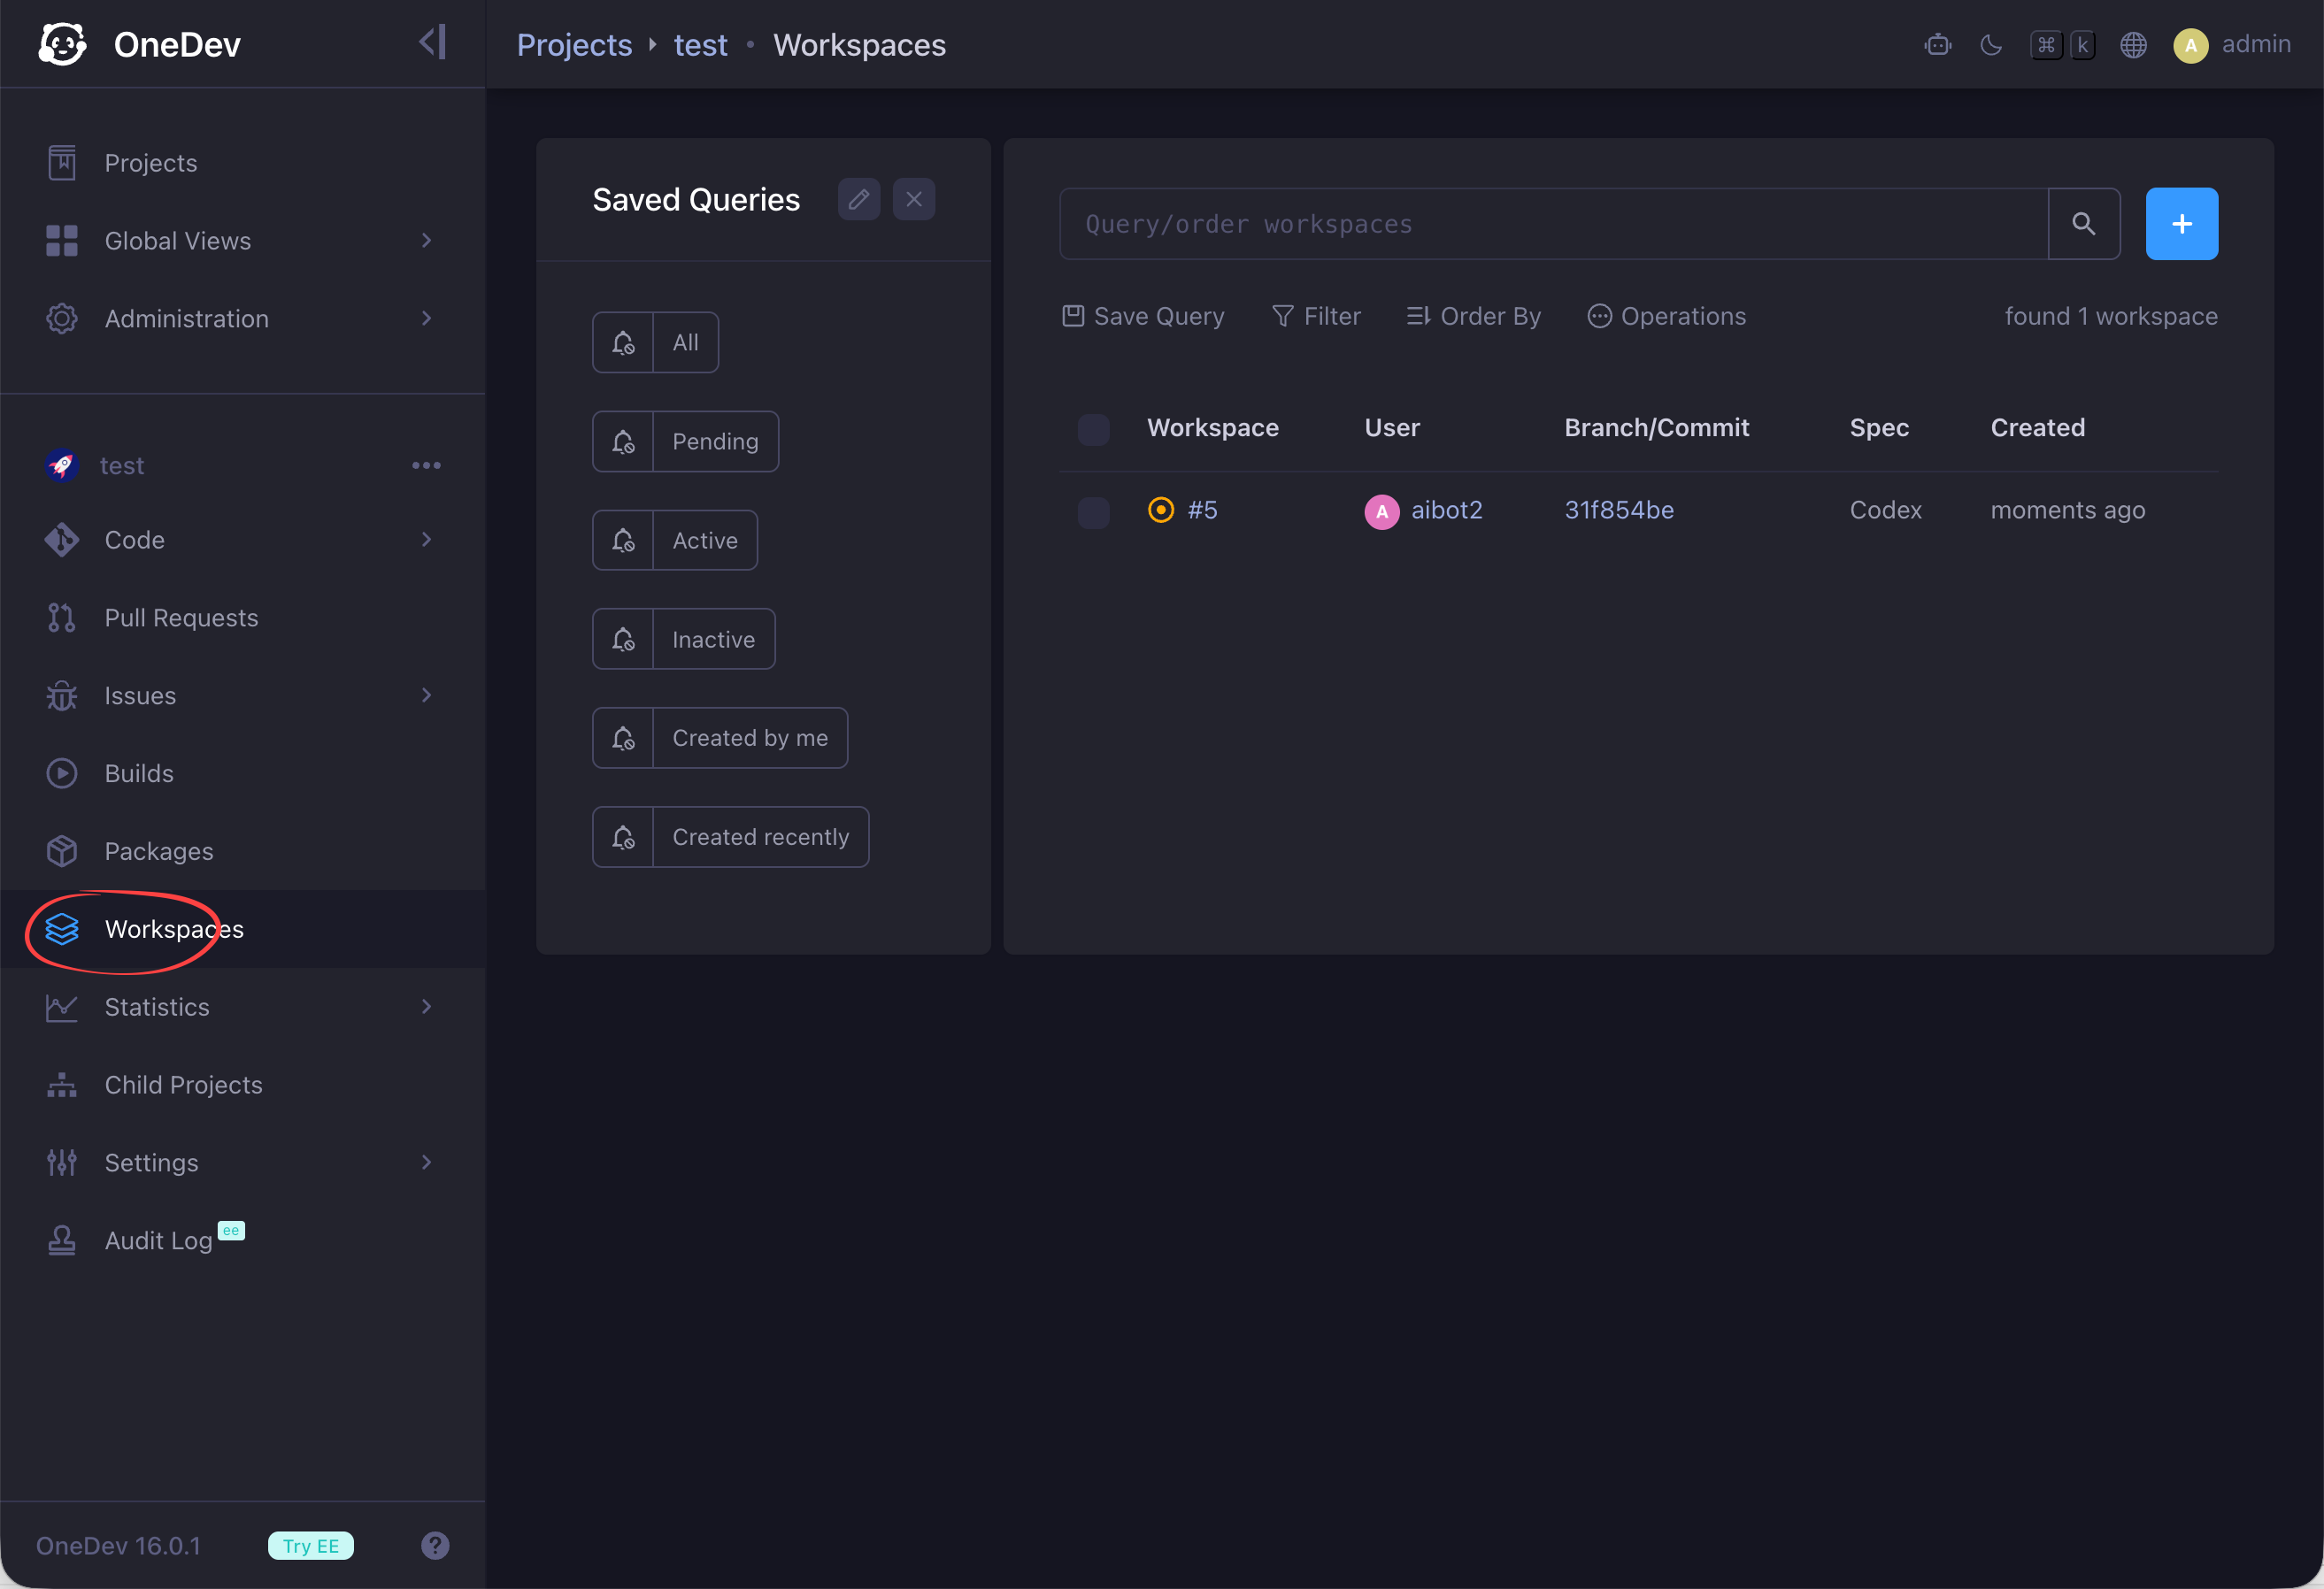Go to Projects in the sidebar
The image size is (2324, 1589).
tap(242, 163)
